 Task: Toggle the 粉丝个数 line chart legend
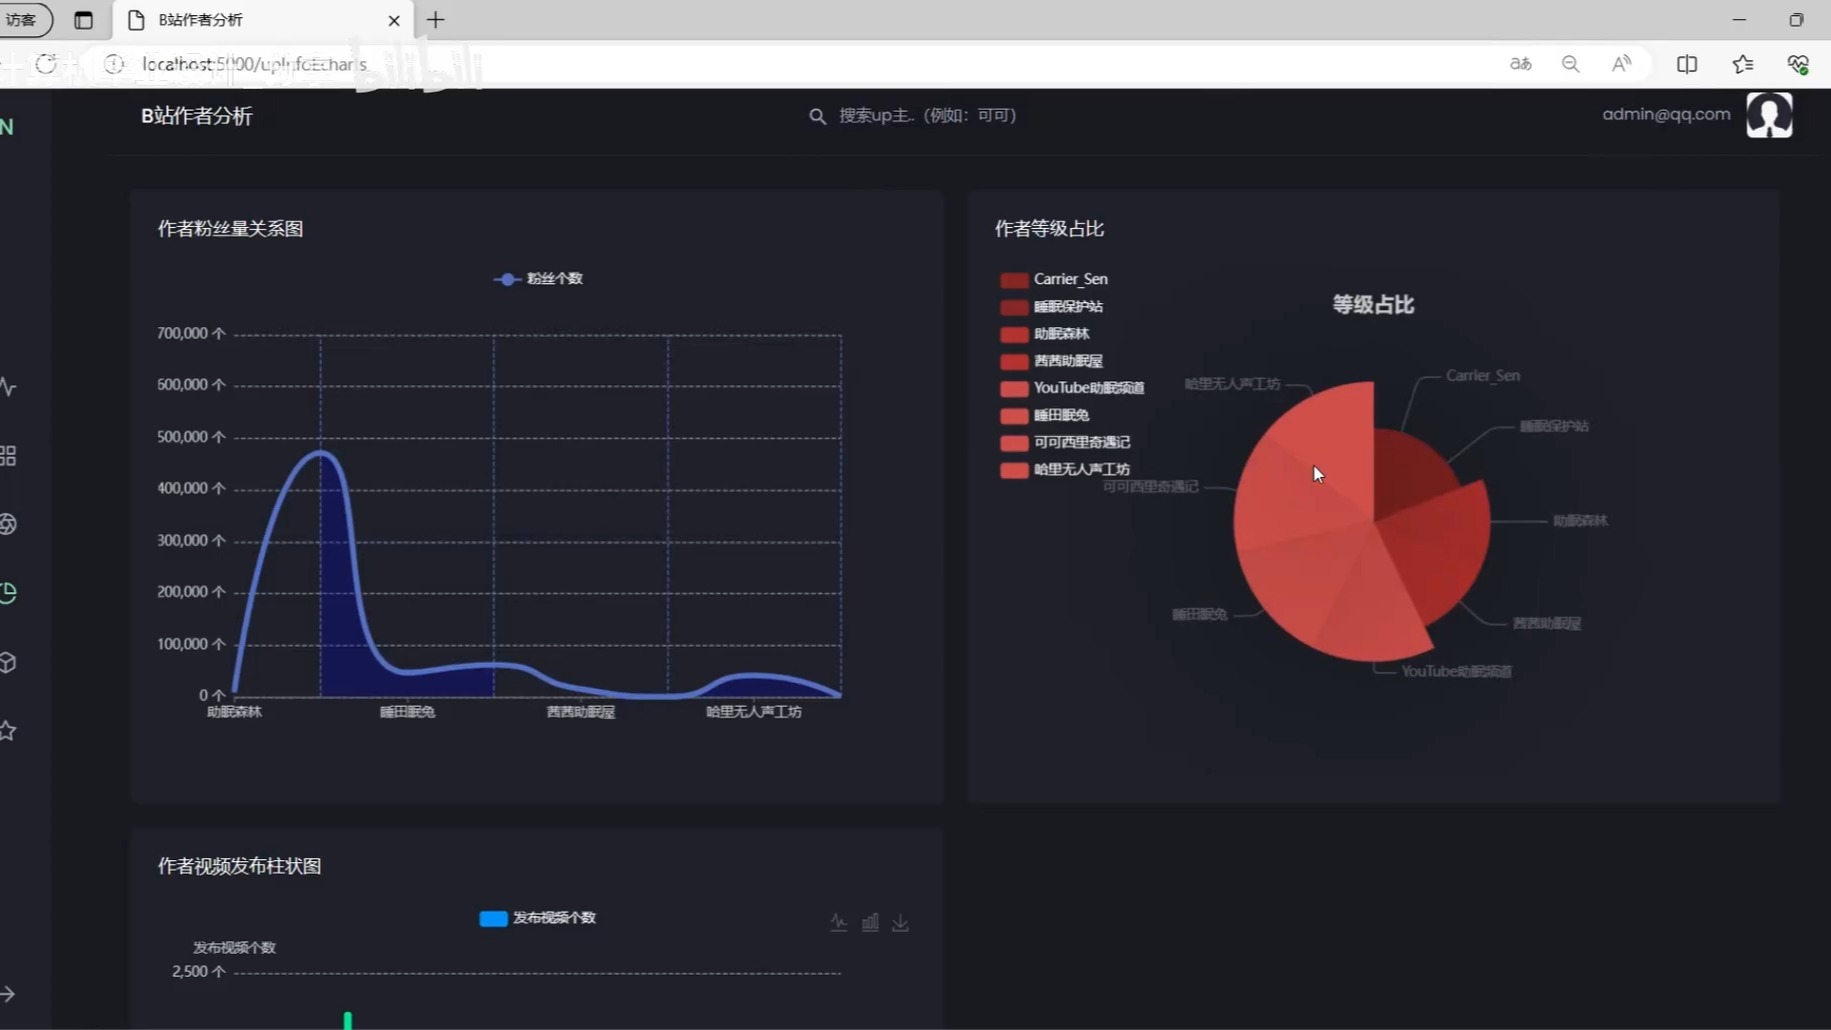538,279
